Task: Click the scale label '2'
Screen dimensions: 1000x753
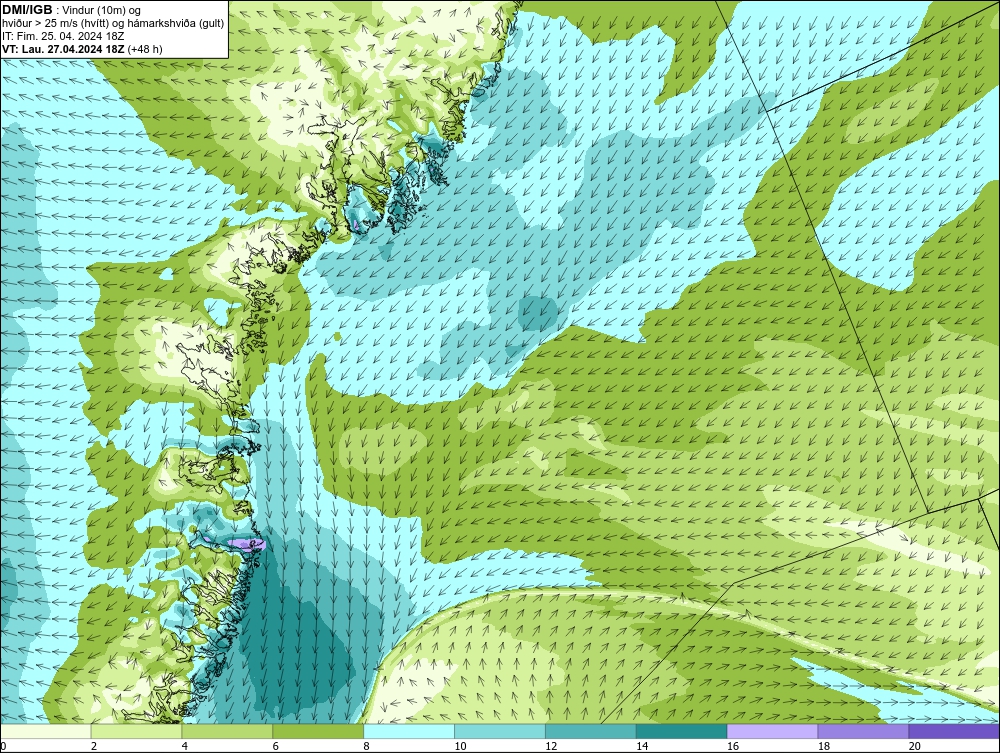Action: coord(94,746)
